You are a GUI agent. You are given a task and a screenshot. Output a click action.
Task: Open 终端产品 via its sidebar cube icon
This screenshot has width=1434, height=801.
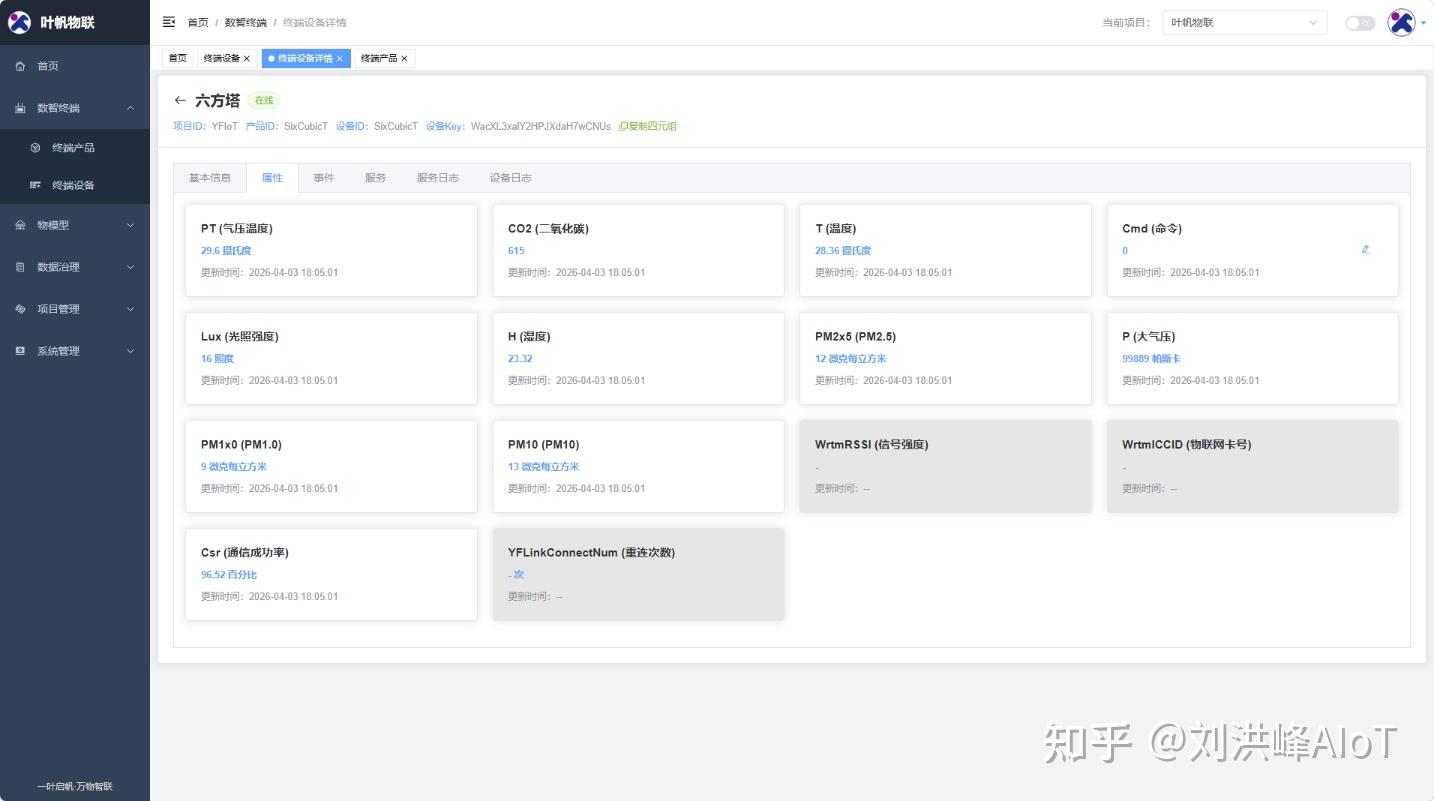pyautogui.click(x=35, y=148)
